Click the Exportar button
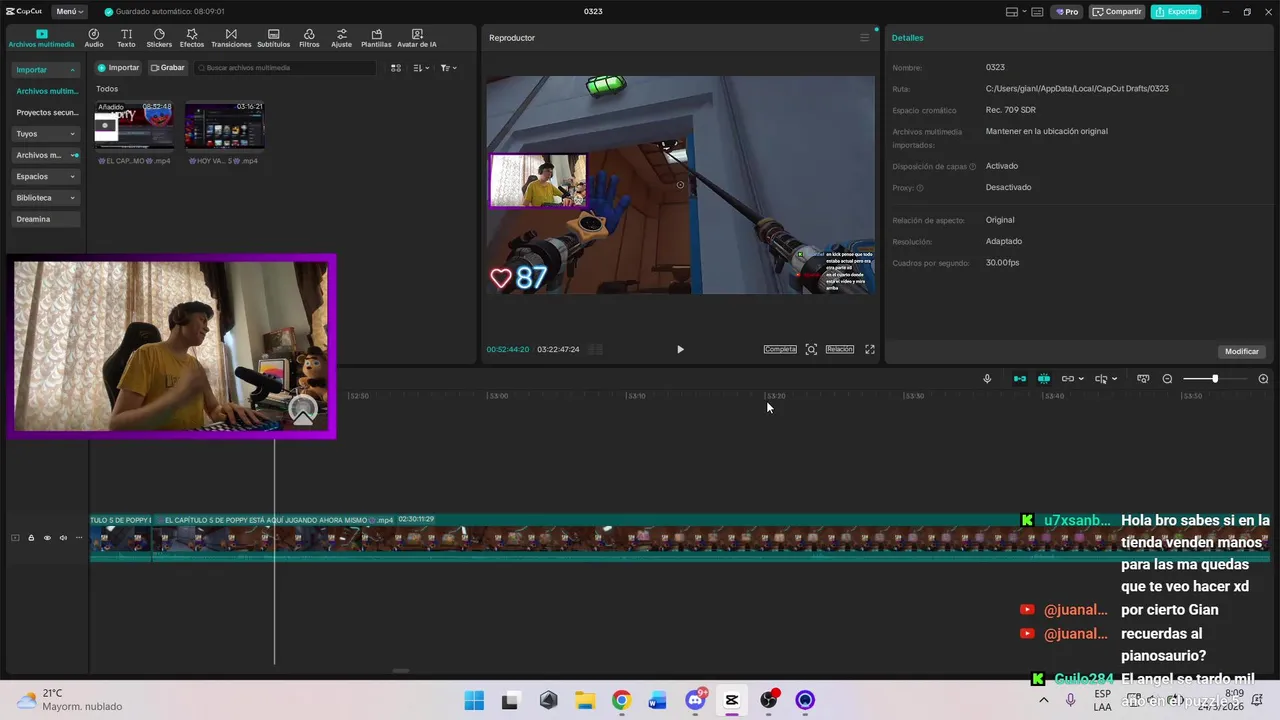Screen dimensions: 1280x720 click(1176, 12)
